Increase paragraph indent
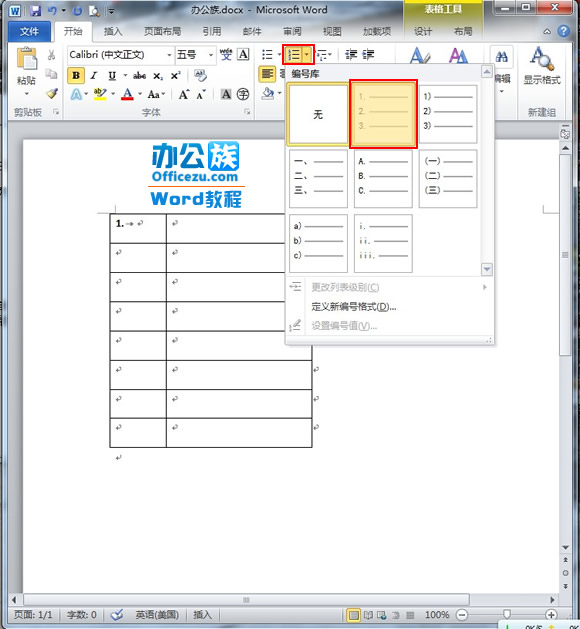Image resolution: width=580 pixels, height=629 pixels. 368,55
